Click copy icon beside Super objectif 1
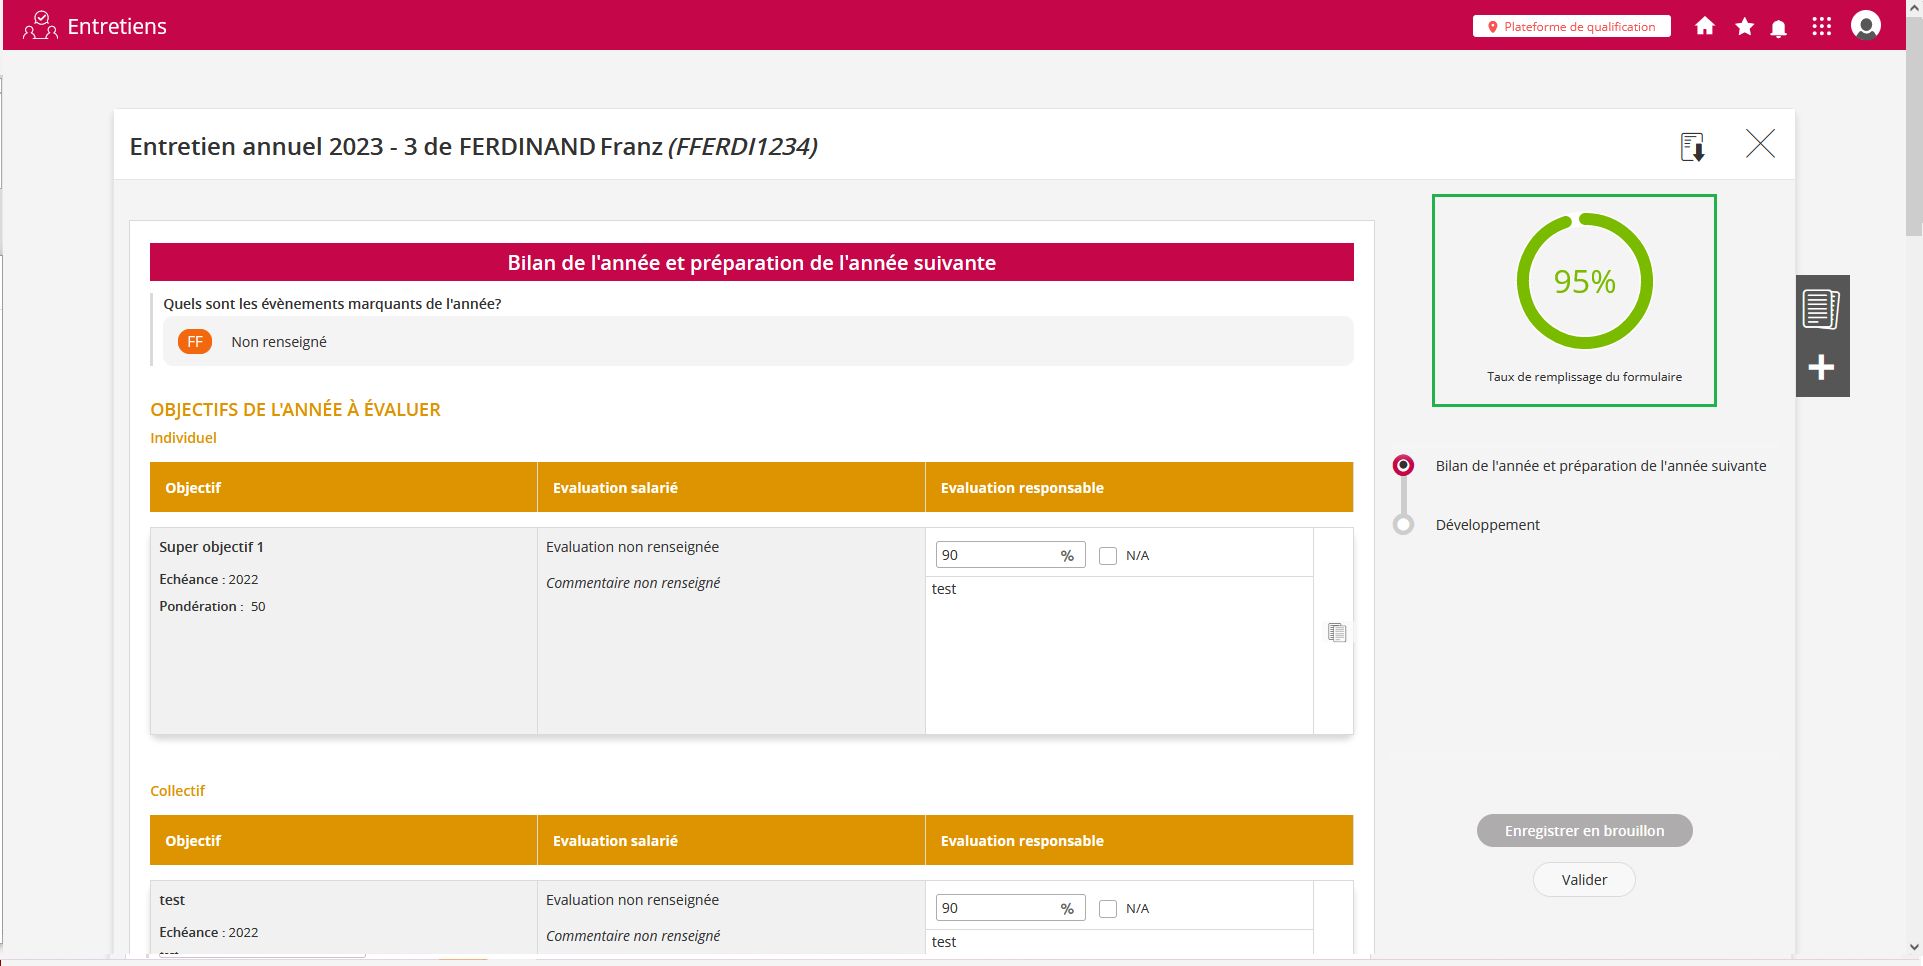This screenshot has width=1923, height=966. [1336, 632]
